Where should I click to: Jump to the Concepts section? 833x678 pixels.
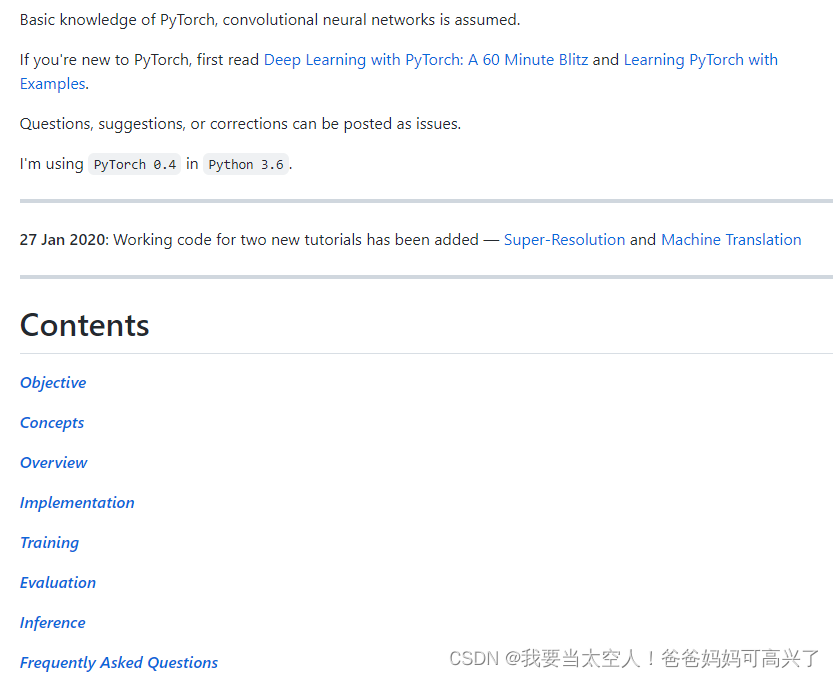pos(52,423)
